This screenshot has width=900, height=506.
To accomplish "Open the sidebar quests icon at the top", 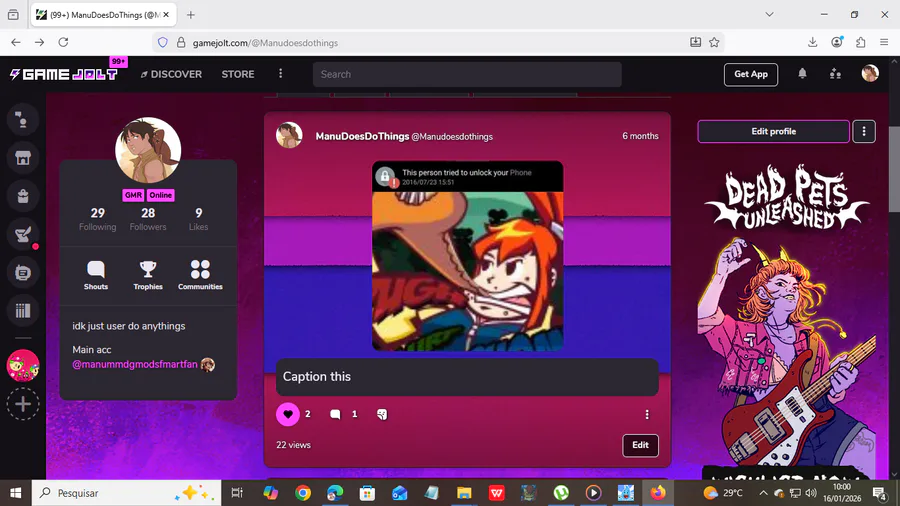I will click(23, 119).
